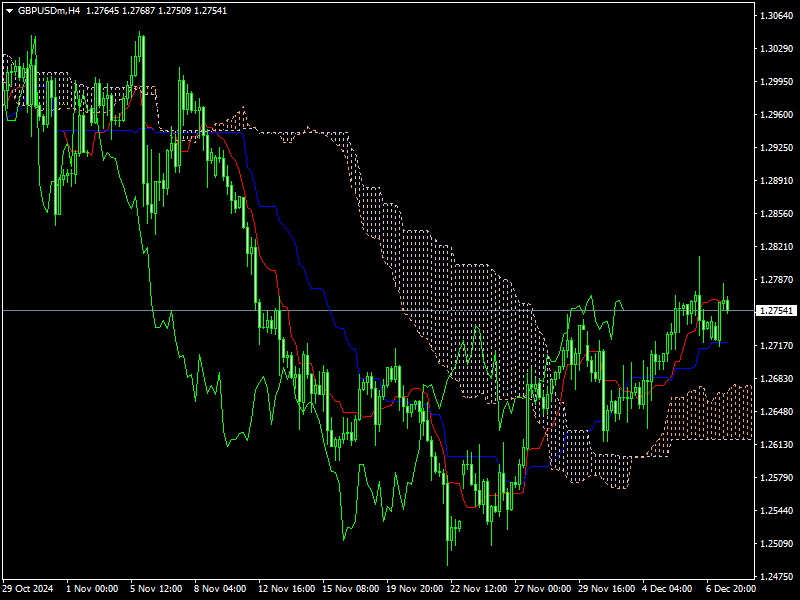Pick the 1.30640 price scale label
This screenshot has height=600, width=800.
[x=777, y=16]
